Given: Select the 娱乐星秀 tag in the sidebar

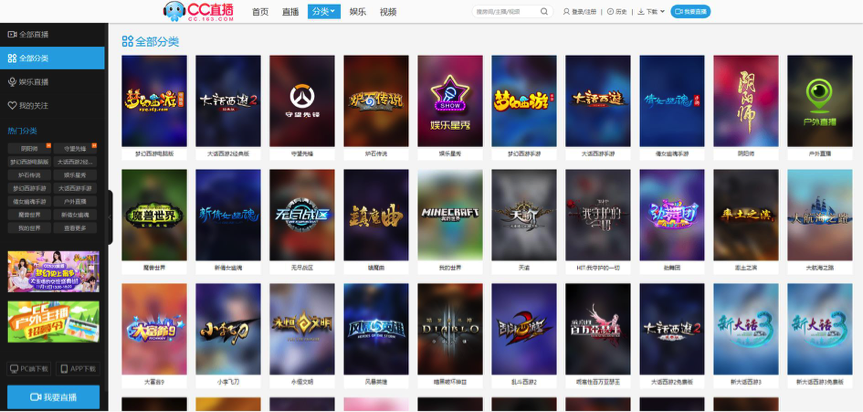Looking at the screenshot, I should point(75,175).
